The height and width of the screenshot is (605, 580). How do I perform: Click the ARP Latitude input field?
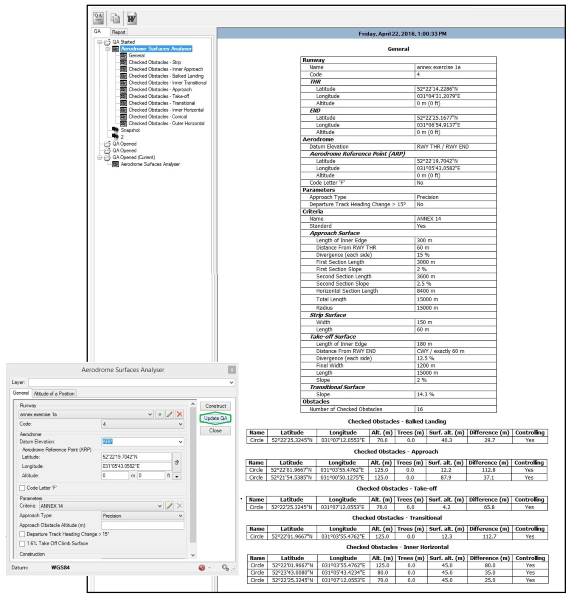pyautogui.click(x=136, y=457)
